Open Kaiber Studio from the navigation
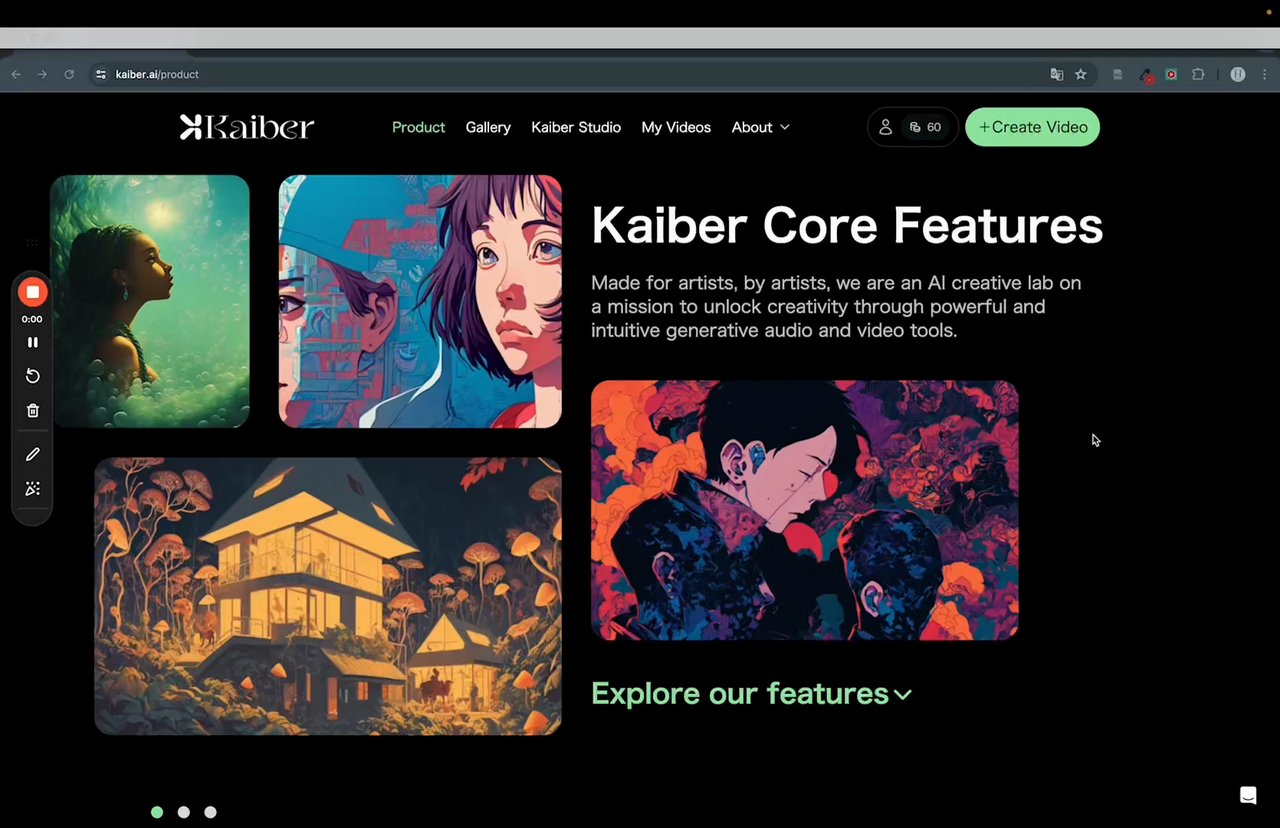The image size is (1280, 828). click(x=576, y=127)
